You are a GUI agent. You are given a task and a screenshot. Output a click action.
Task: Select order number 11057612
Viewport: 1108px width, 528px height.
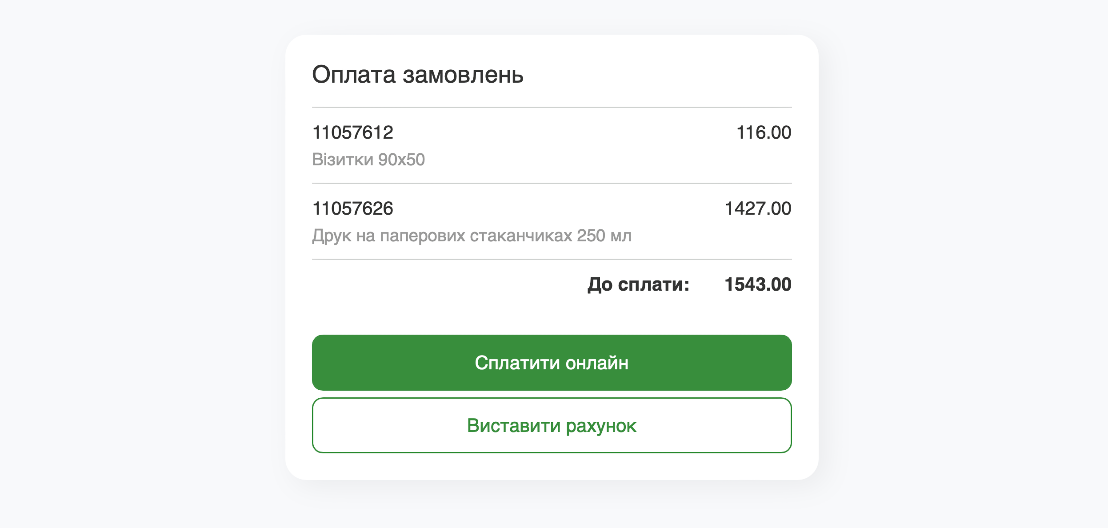pos(353,132)
